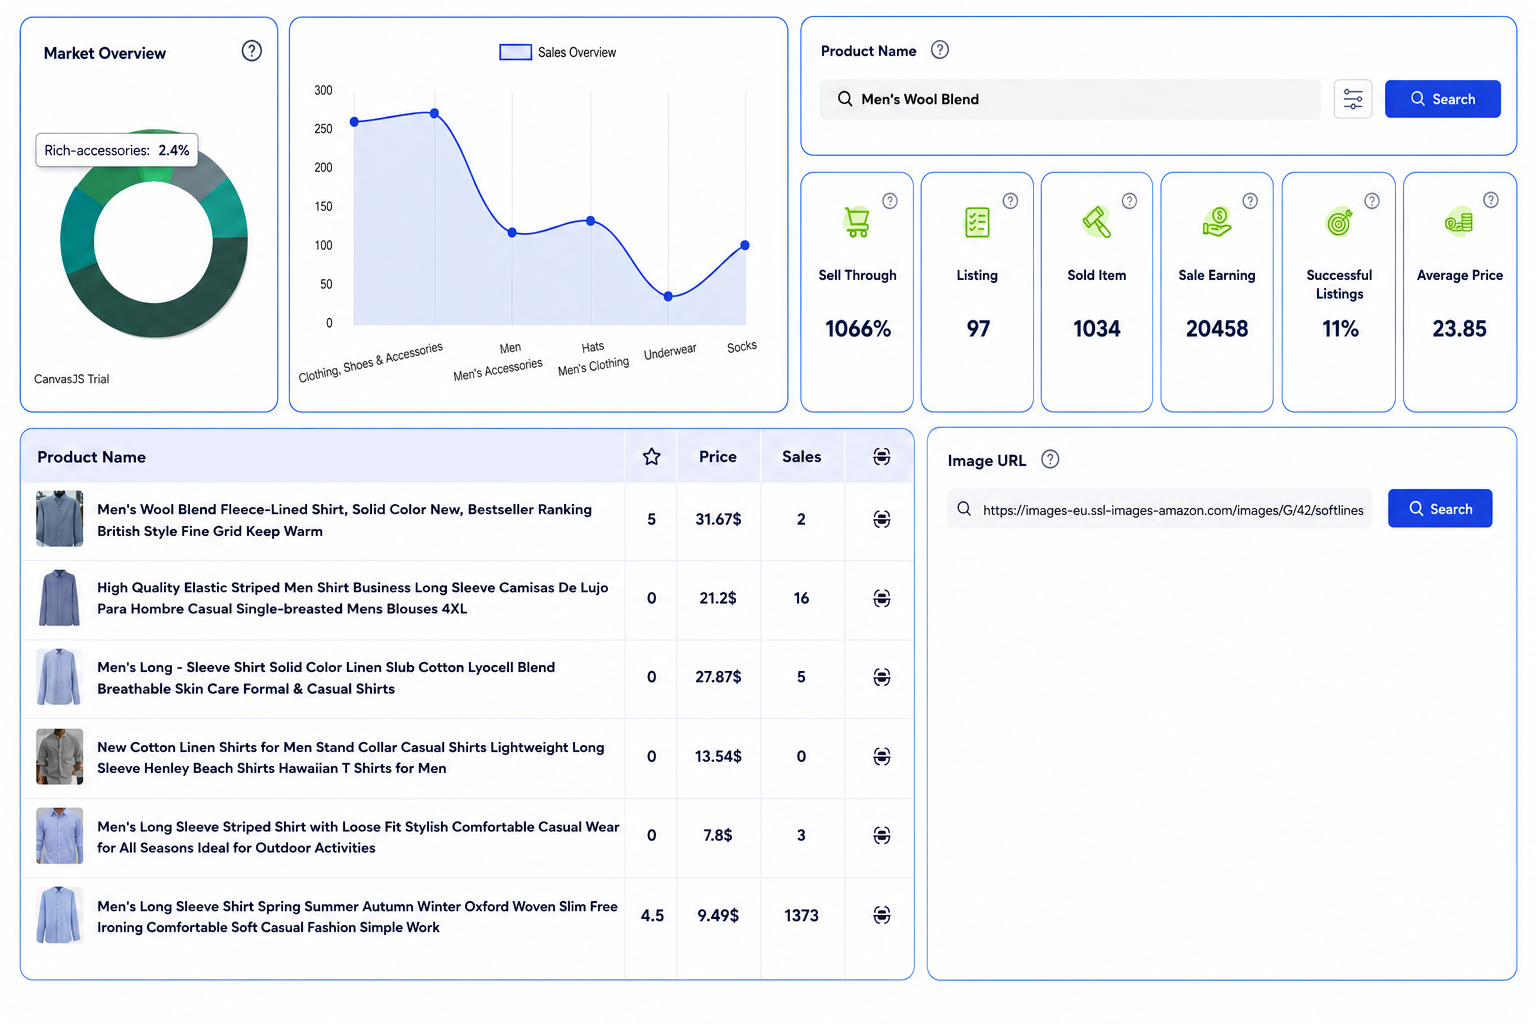Sort by the Price column header

tap(718, 456)
